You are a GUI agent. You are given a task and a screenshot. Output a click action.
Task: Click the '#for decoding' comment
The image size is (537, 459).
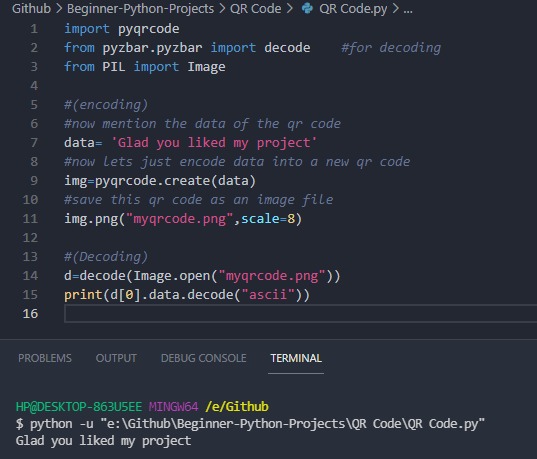[x=391, y=48]
